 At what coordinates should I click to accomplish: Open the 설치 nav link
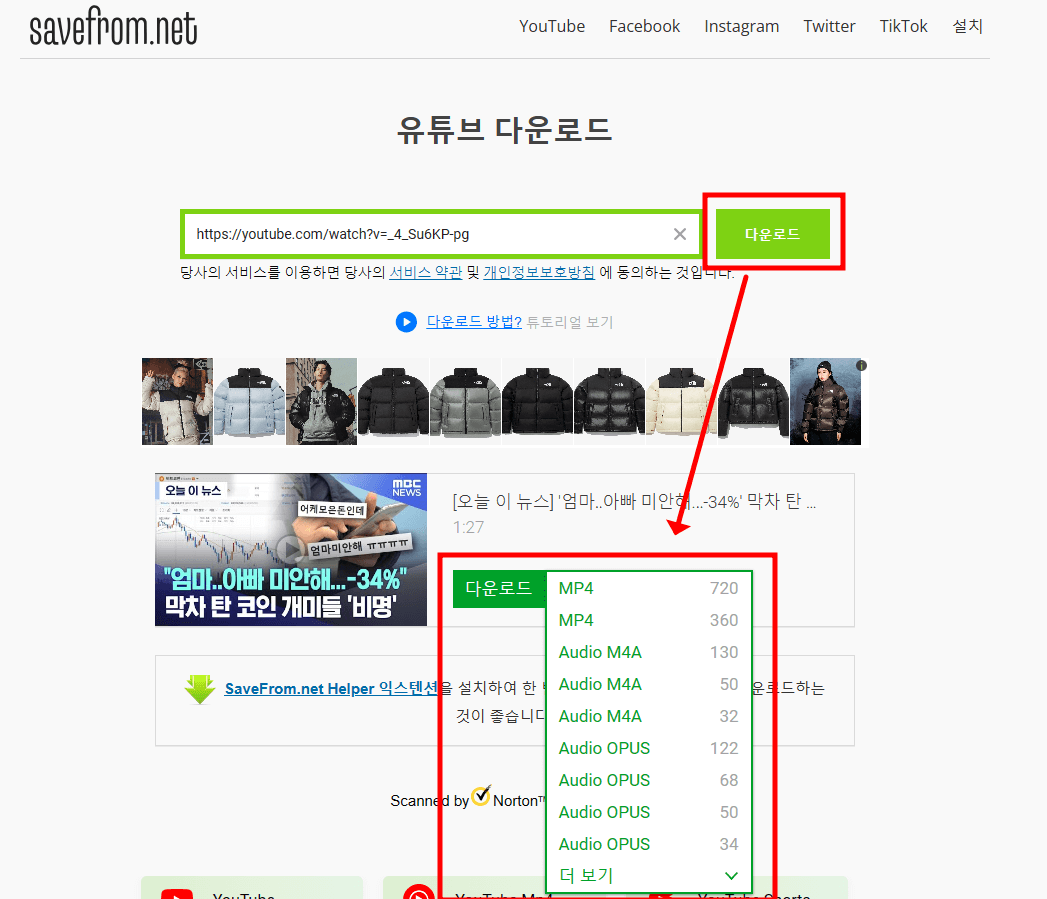coord(967,26)
